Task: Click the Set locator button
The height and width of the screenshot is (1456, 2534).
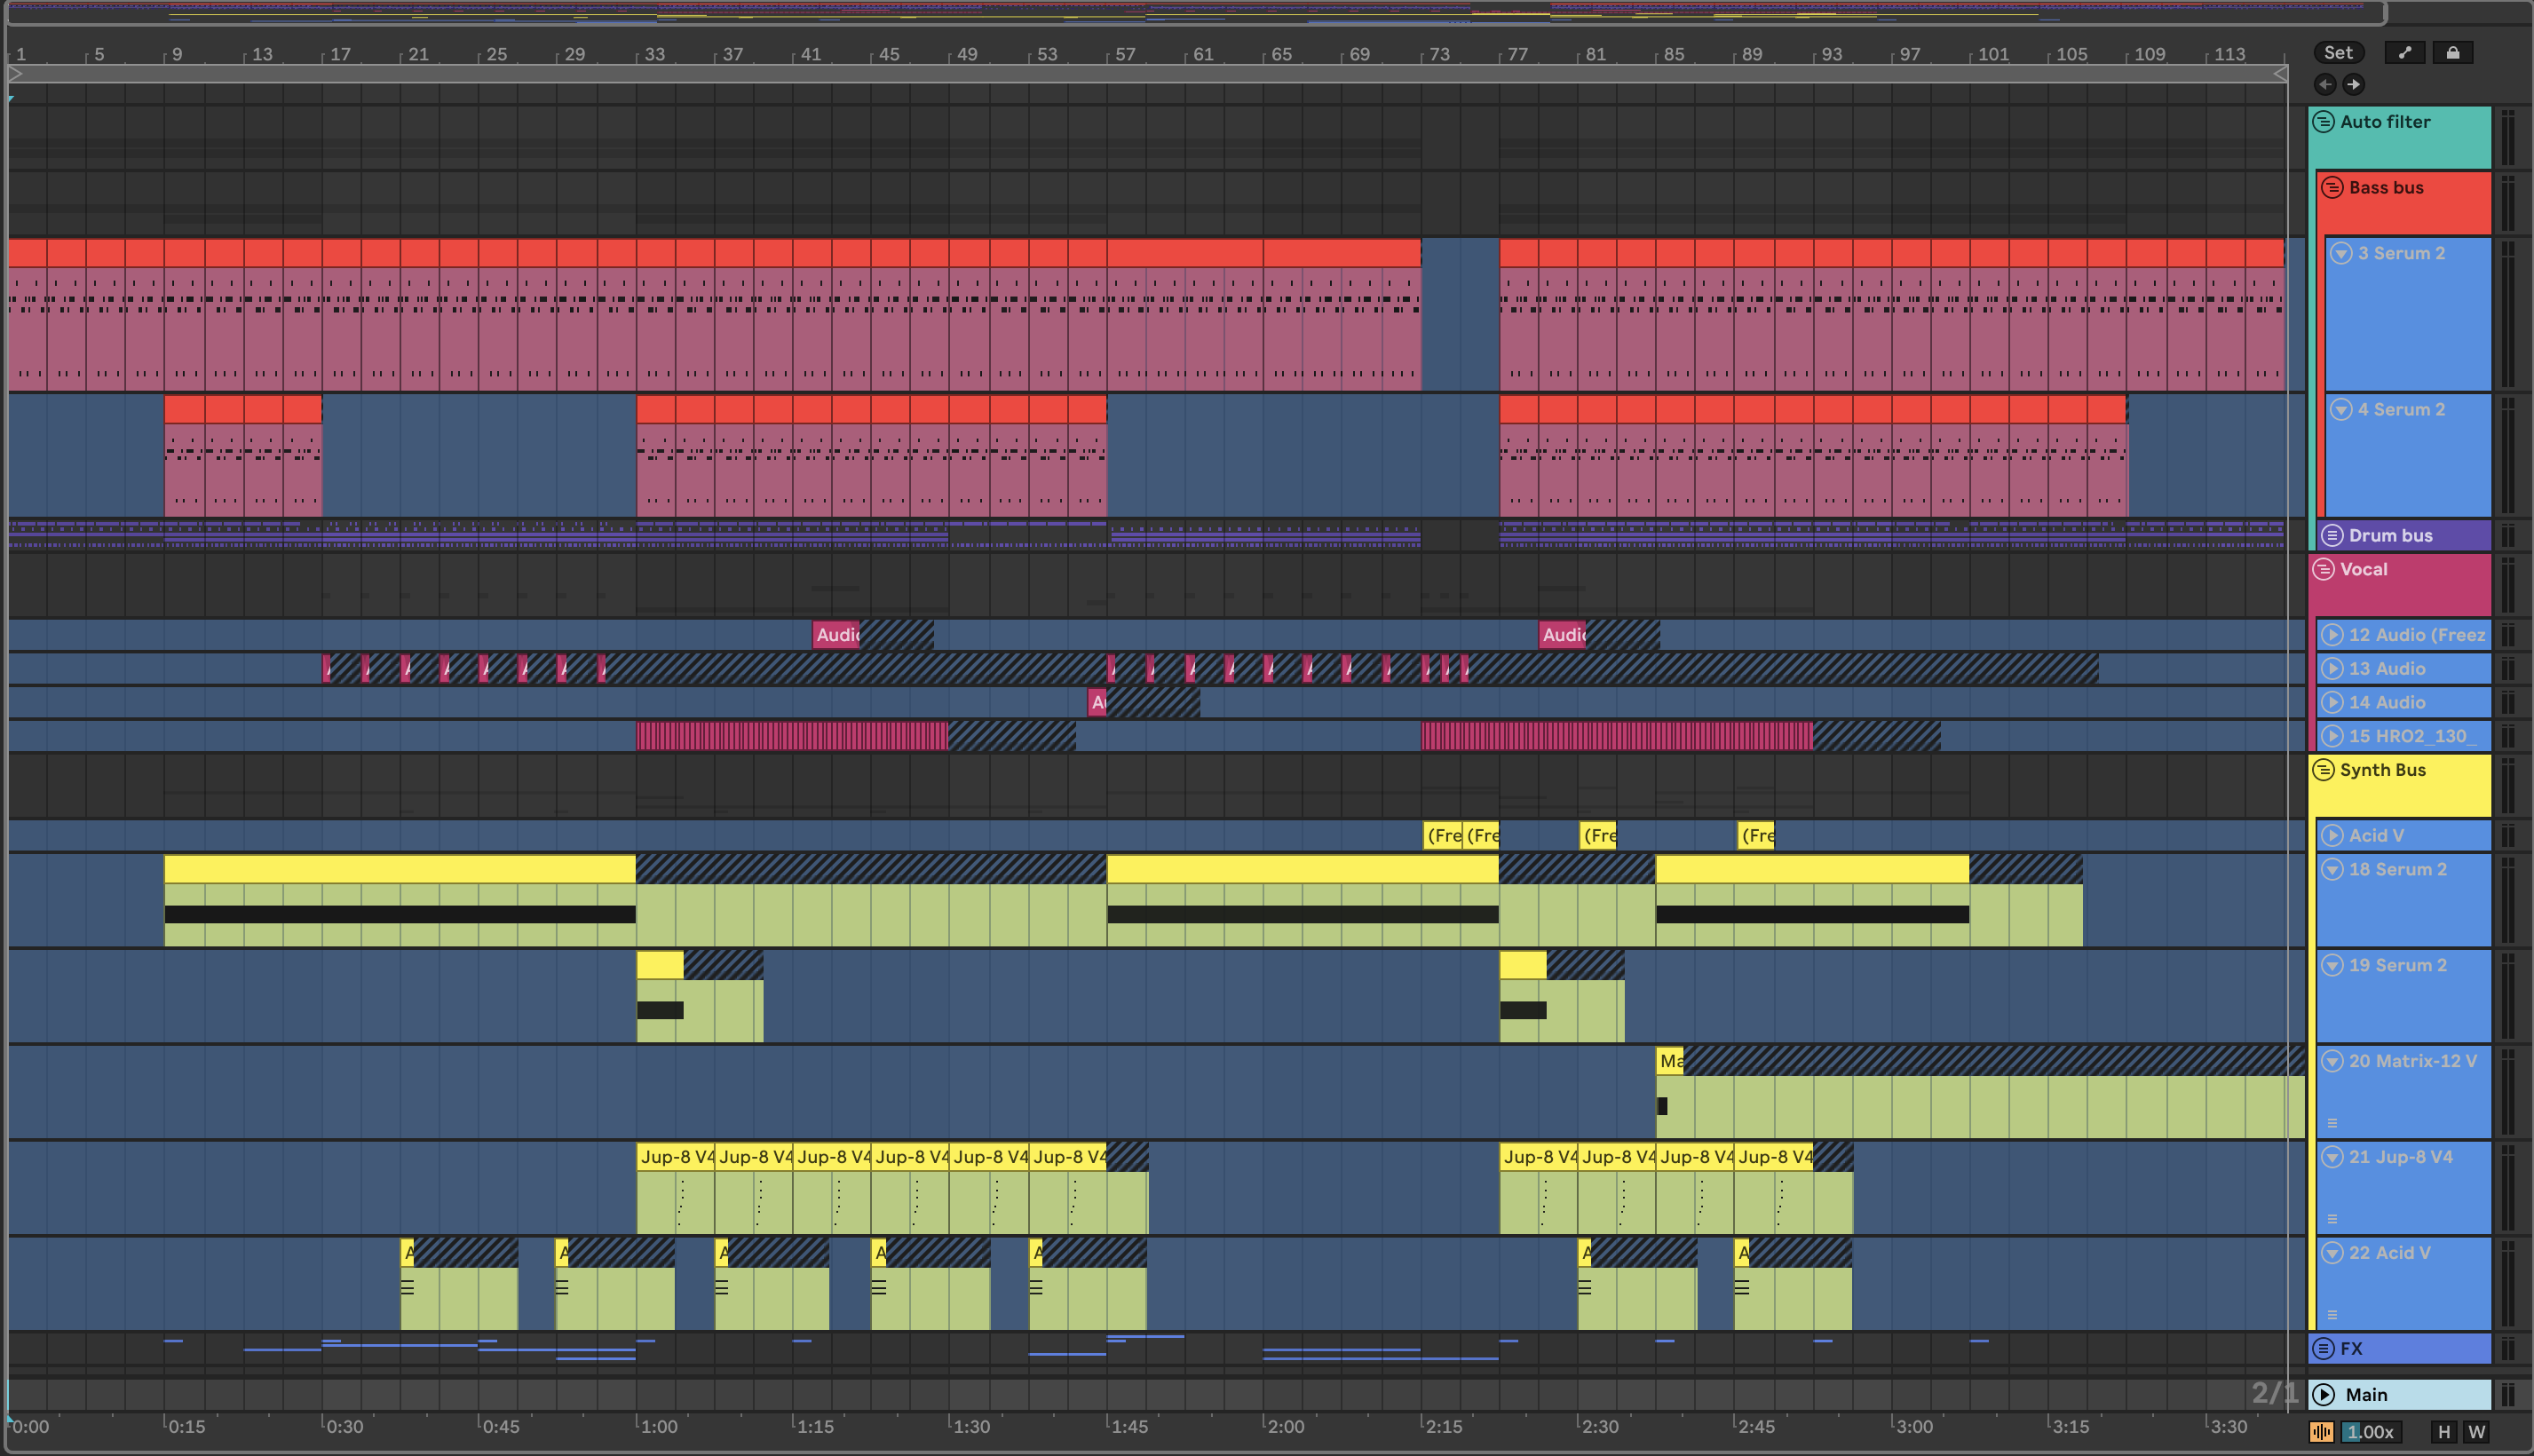Action: point(2338,53)
